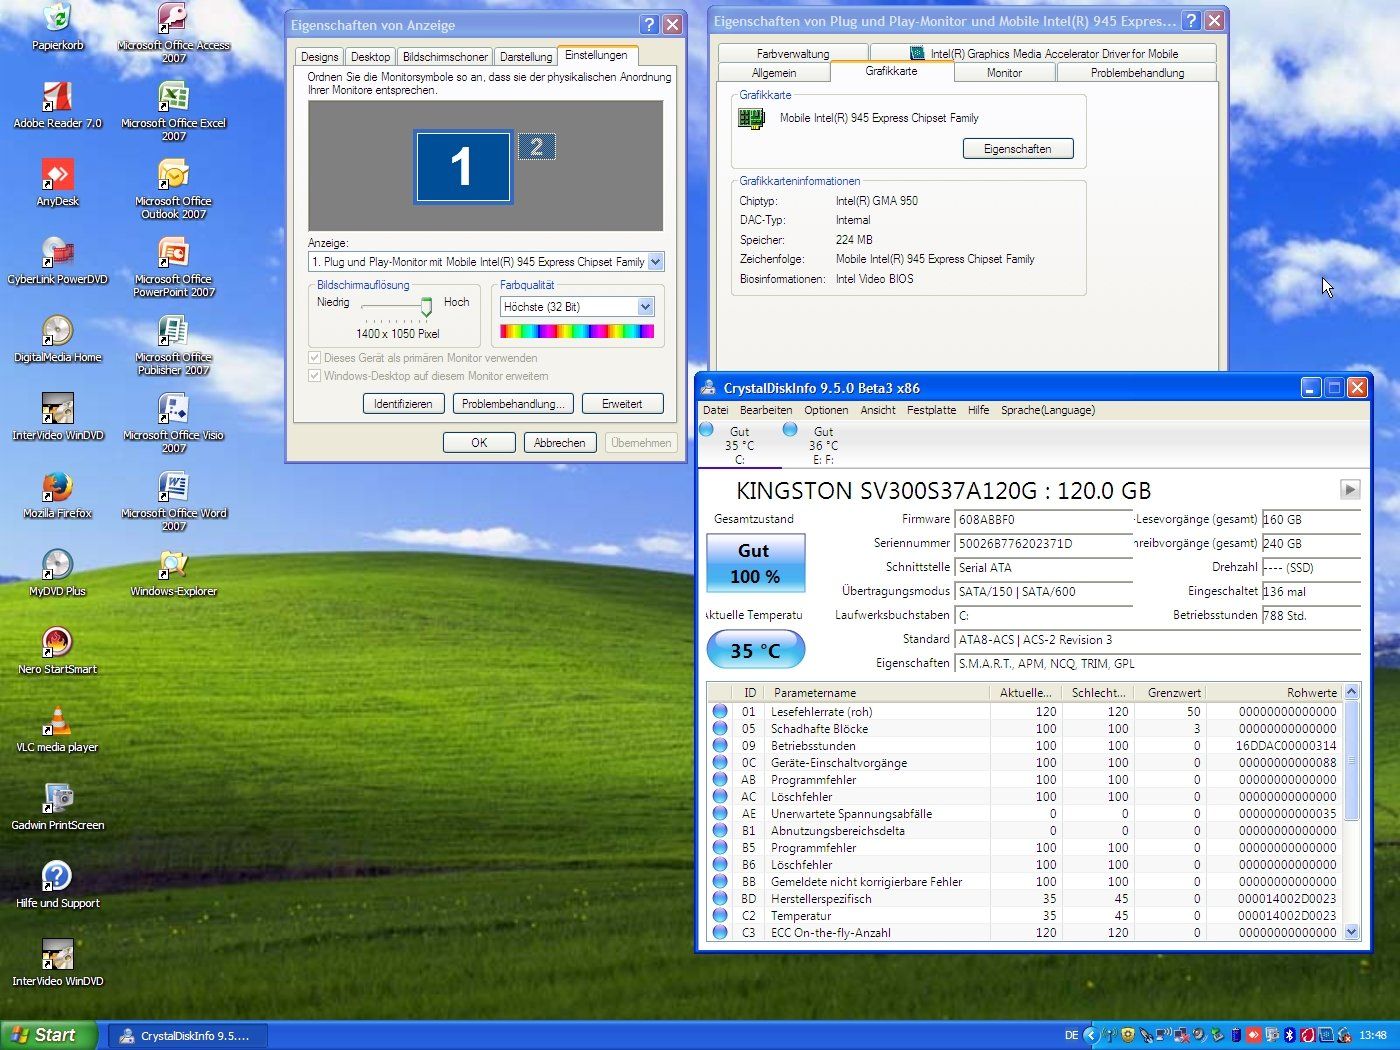Open the Optionen menu in CrystalDiskInfo
Image resolution: width=1400 pixels, height=1050 pixels.
pyautogui.click(x=826, y=410)
